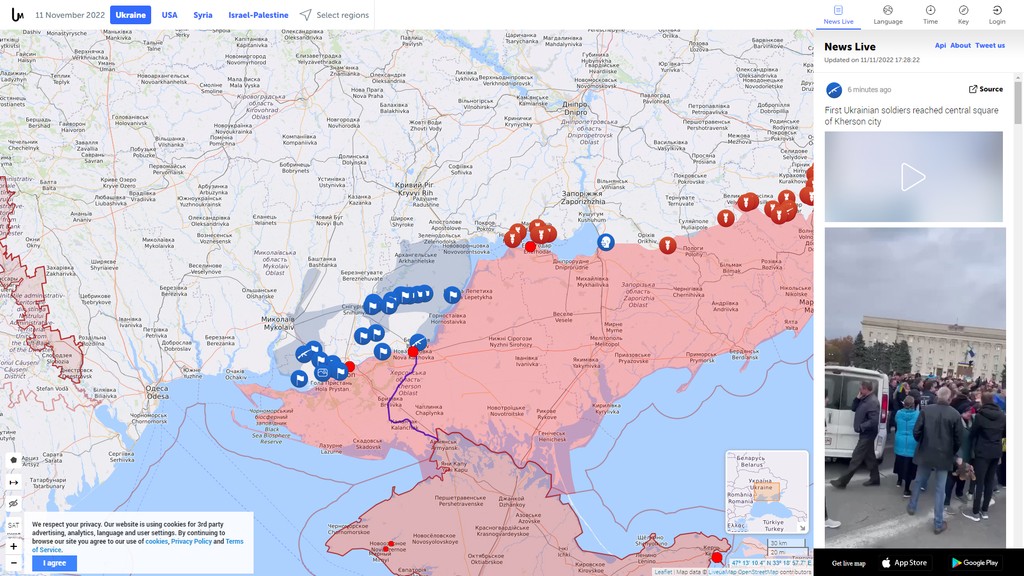Click the news item's blue source avatar icon
This screenshot has width=1024, height=576.
click(x=834, y=90)
